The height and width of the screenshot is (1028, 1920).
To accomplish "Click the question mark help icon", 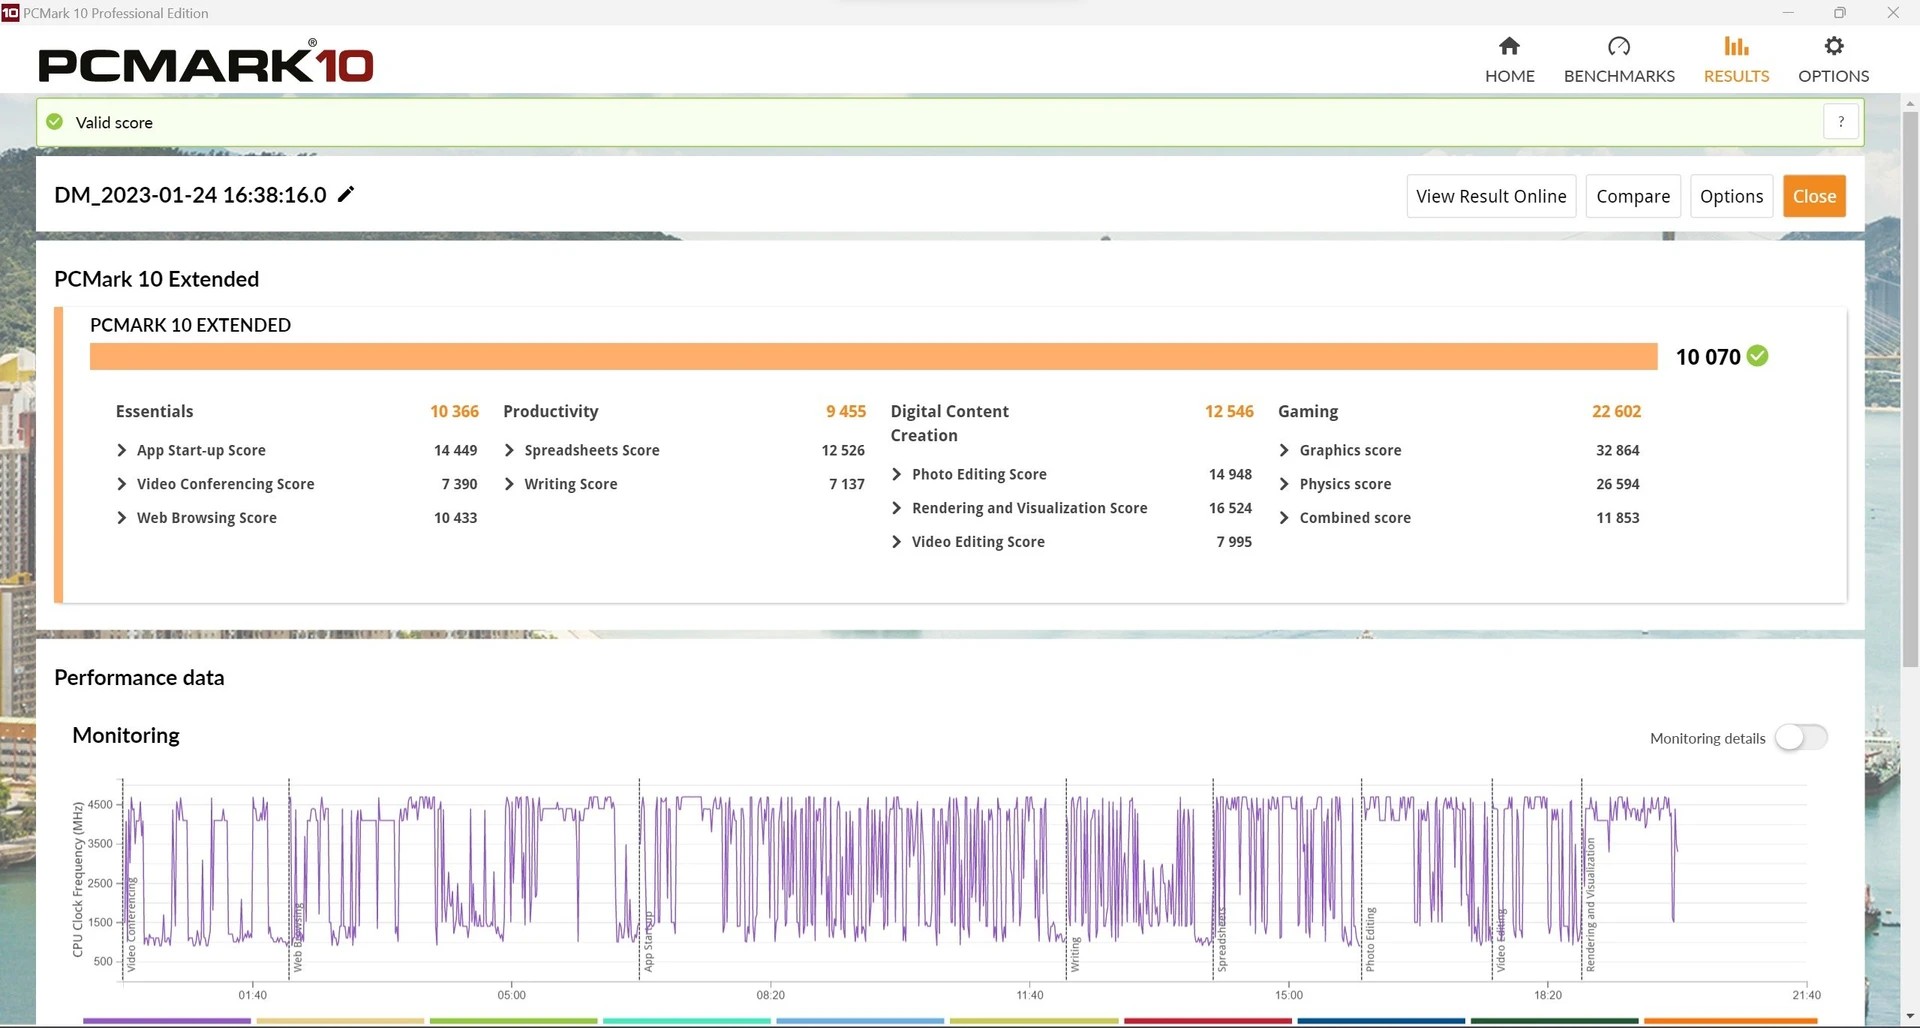I will point(1840,122).
